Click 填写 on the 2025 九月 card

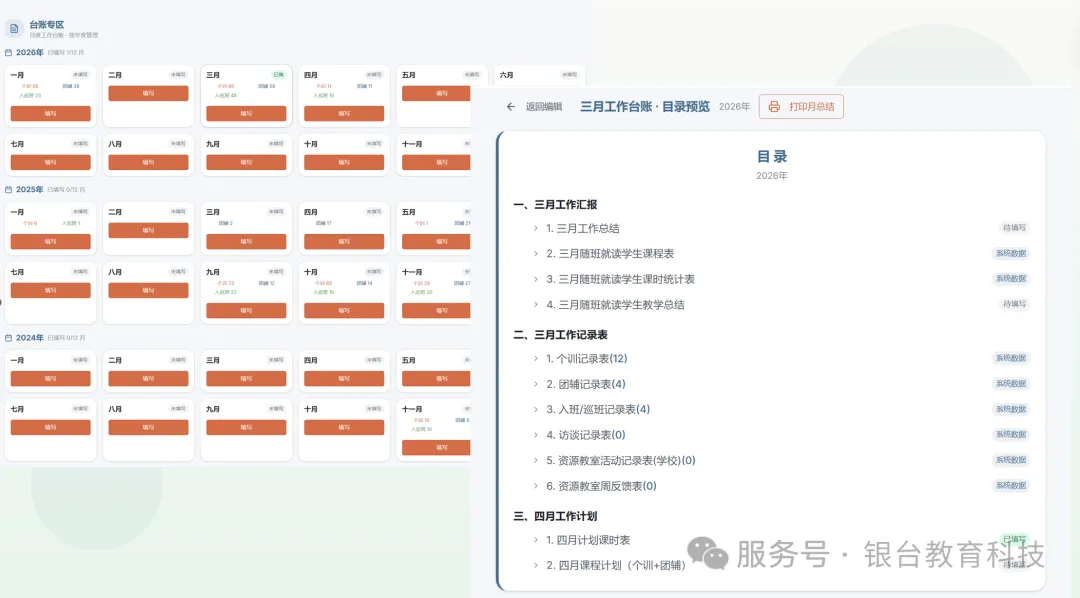click(246, 310)
